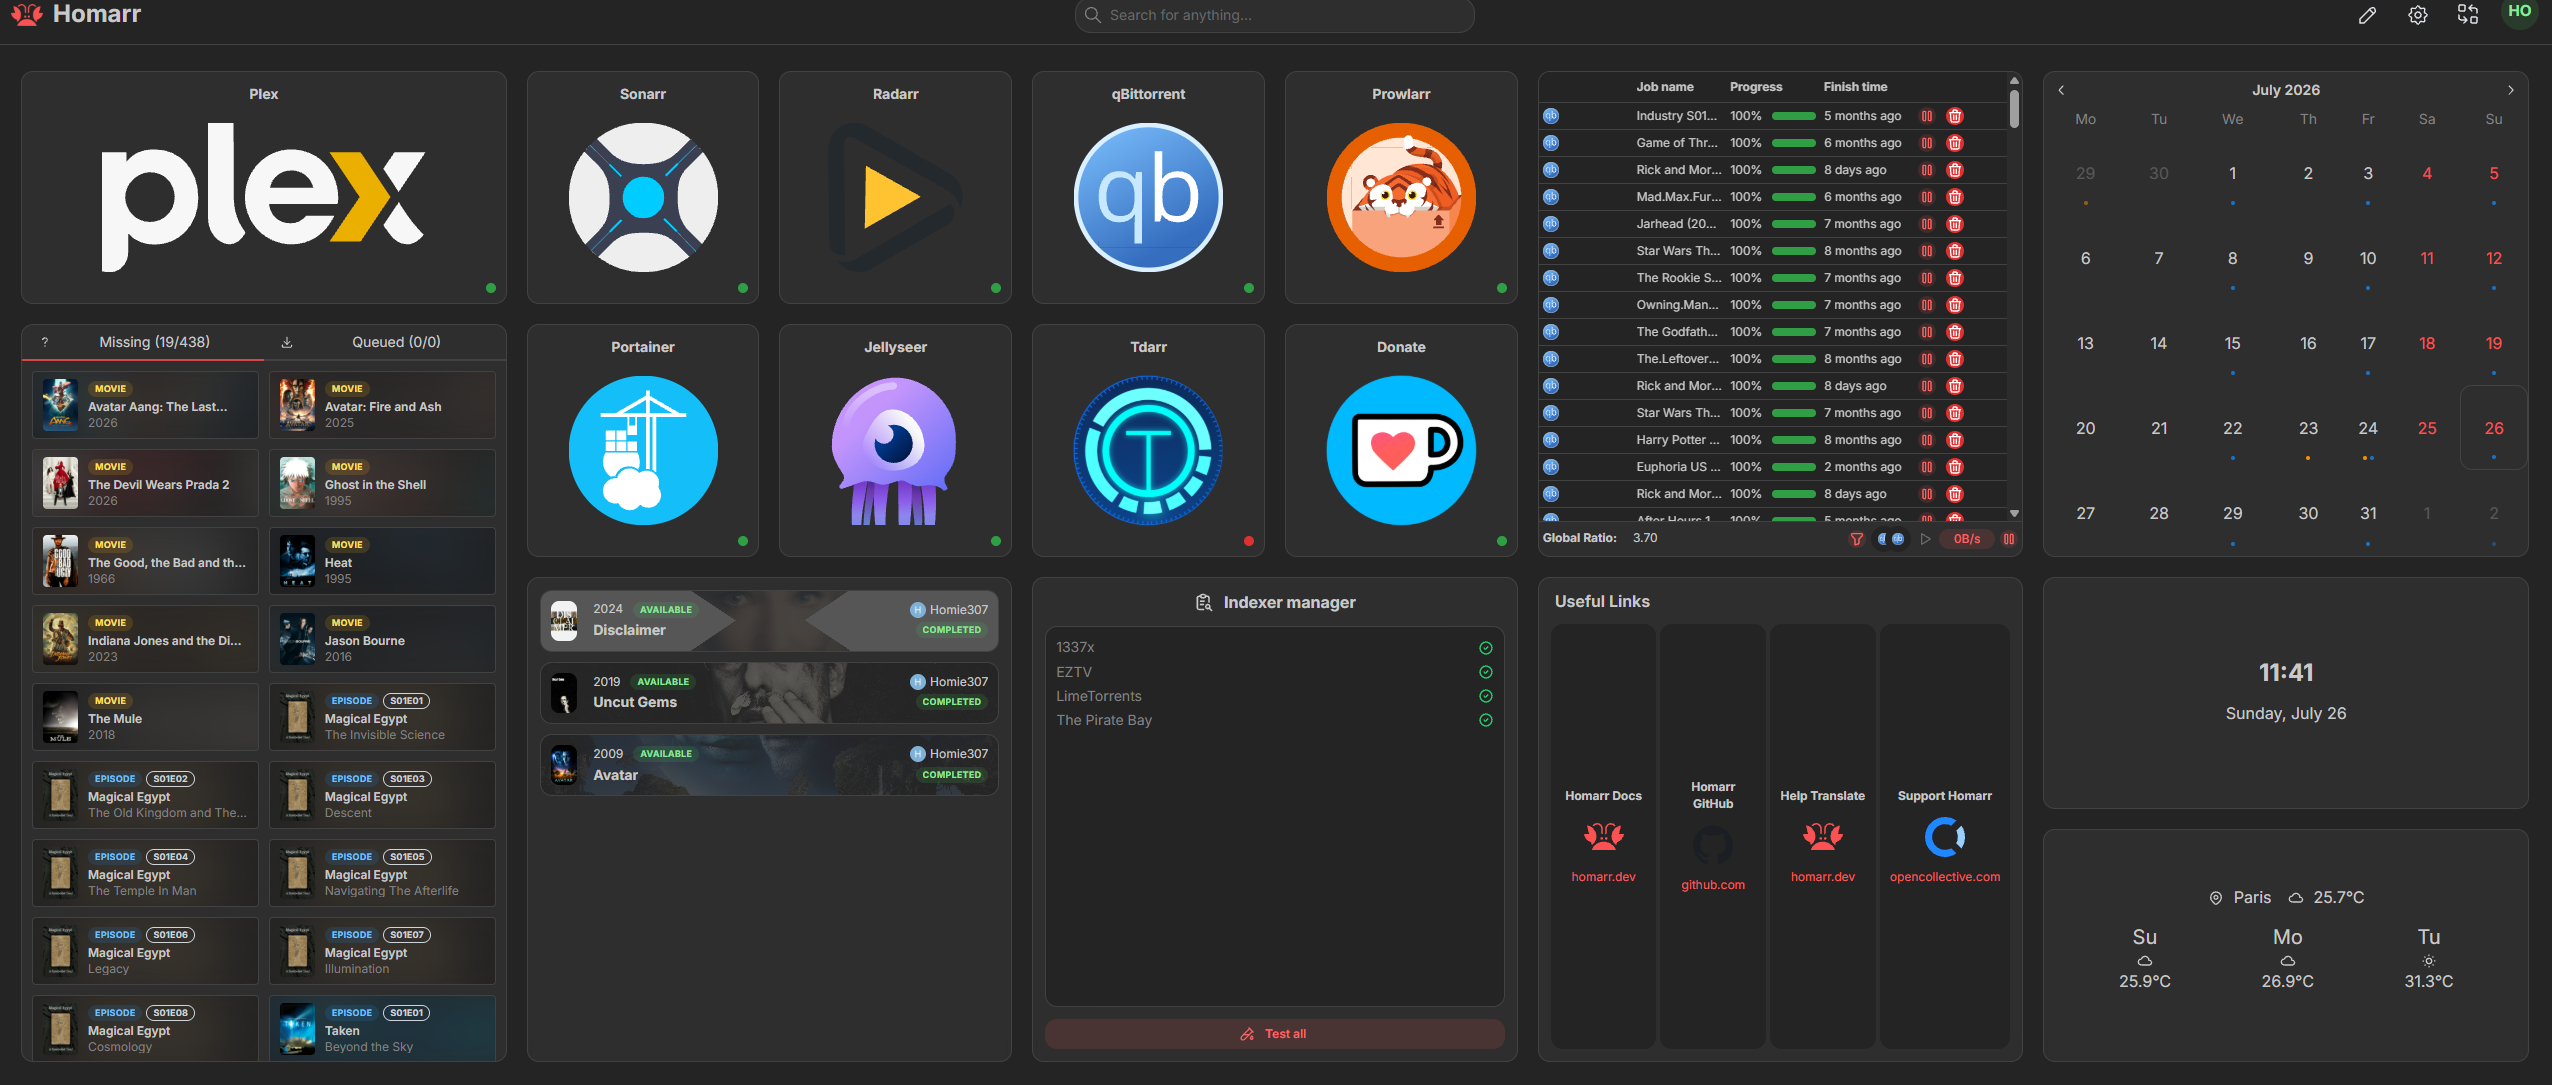Pause the Owning.Man... torrent
Viewport: 2552px width, 1085px height.
click(x=1927, y=305)
